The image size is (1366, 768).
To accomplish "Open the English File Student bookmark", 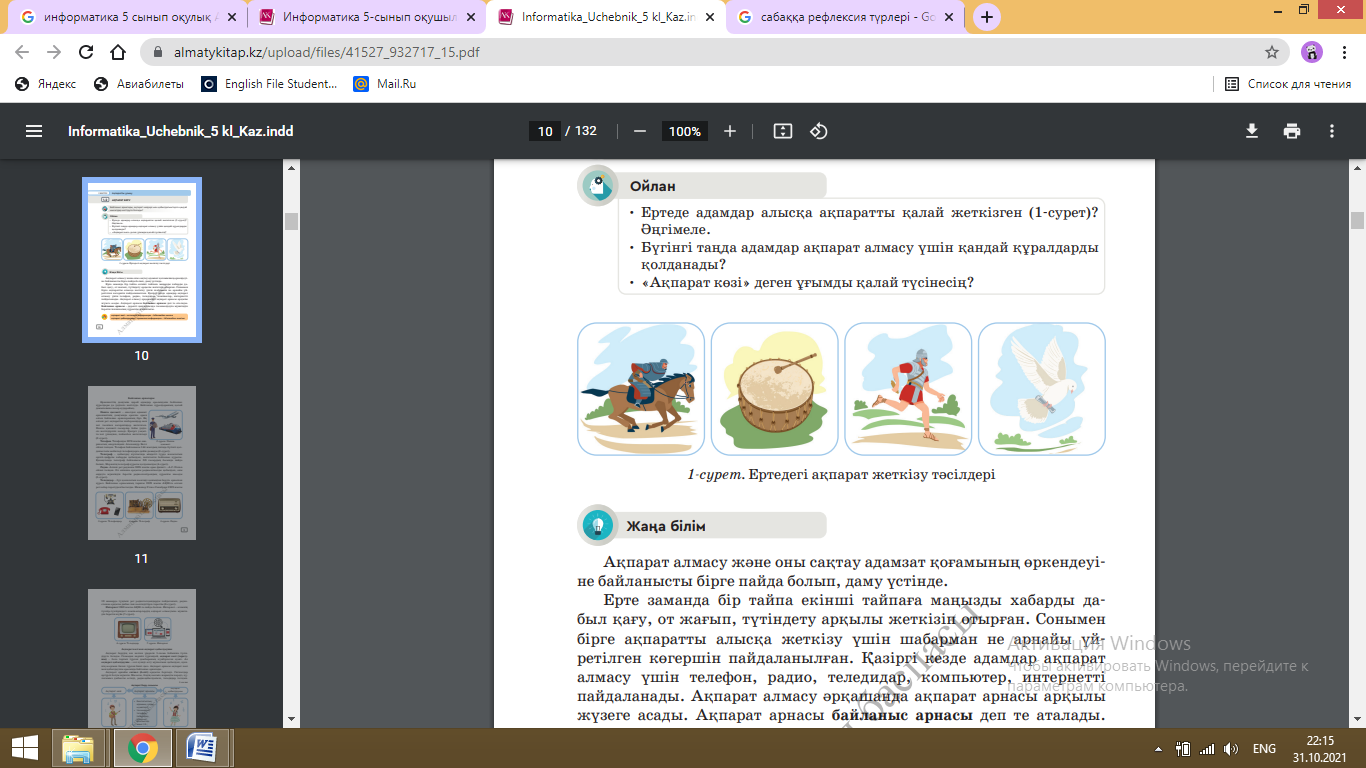I will (x=270, y=84).
